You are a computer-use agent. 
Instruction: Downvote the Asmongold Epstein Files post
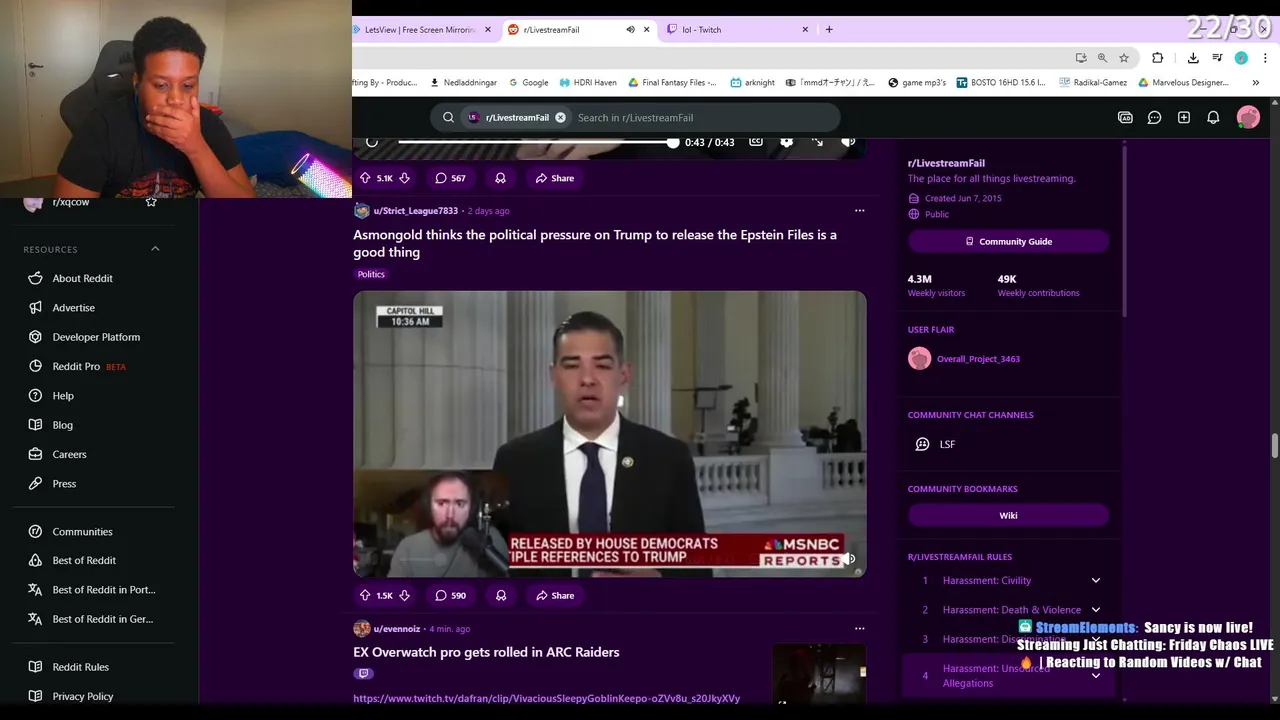pos(404,595)
